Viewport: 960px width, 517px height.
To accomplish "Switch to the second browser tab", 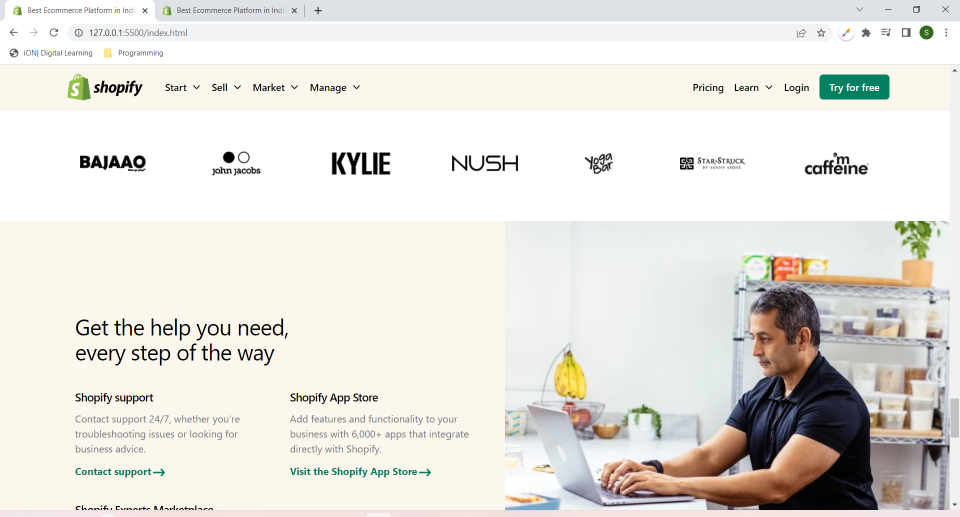I will (x=228, y=10).
